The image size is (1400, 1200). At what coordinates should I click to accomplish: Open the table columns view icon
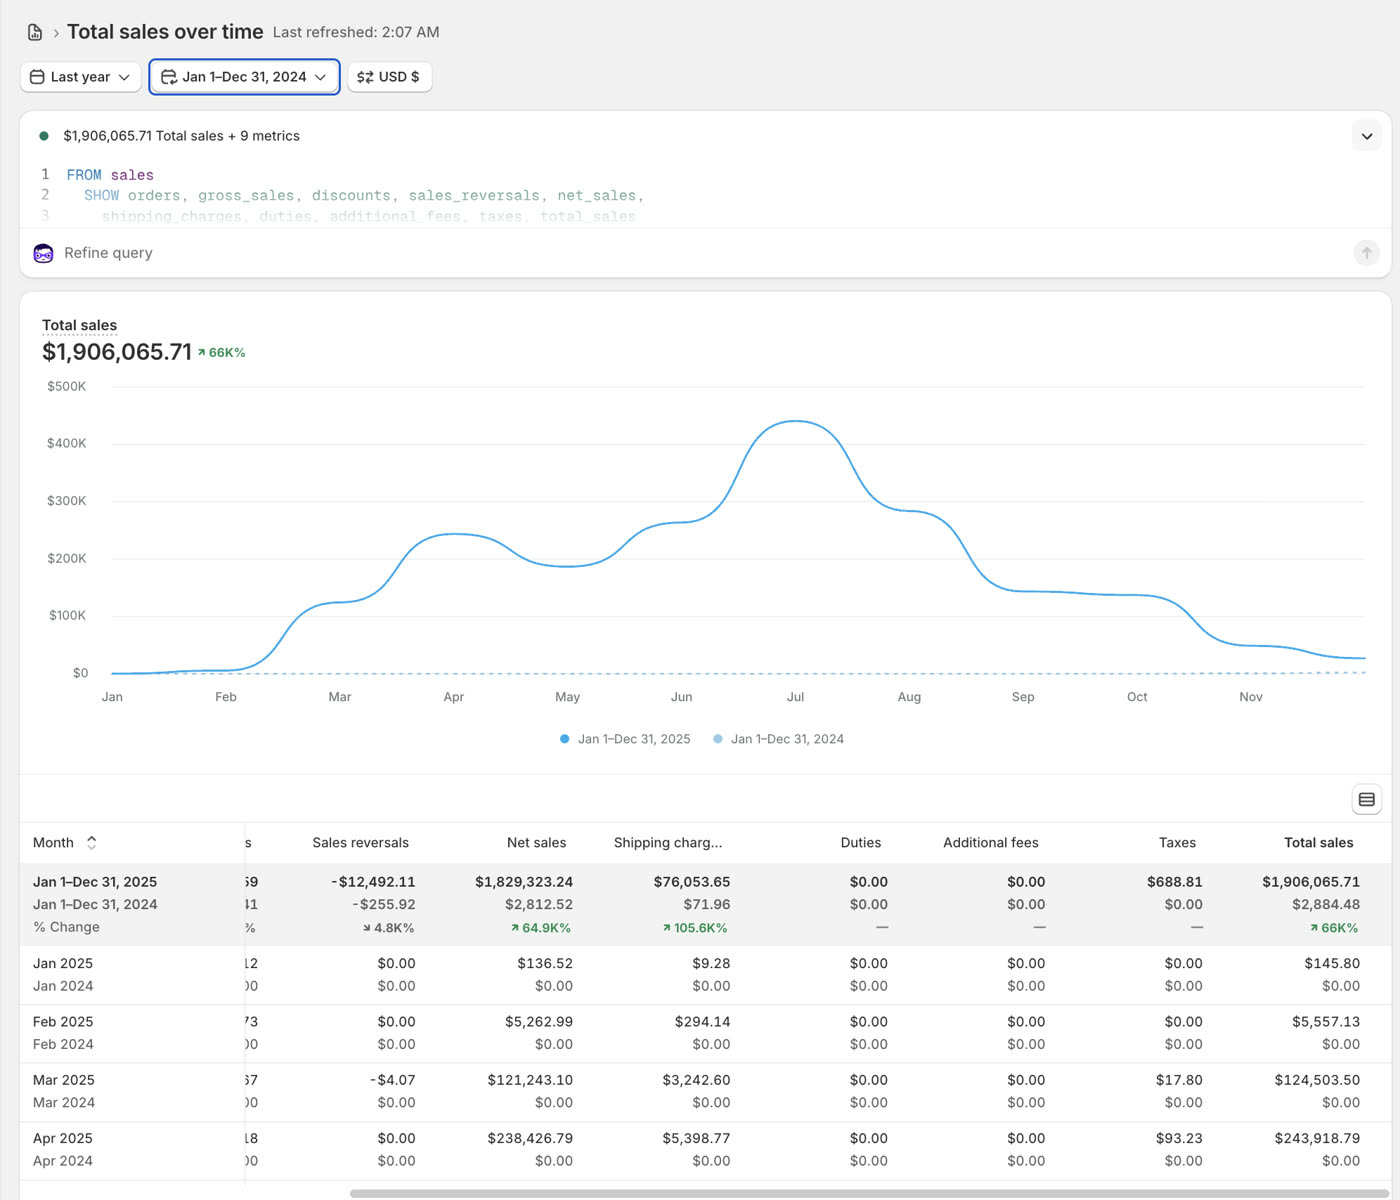pos(1367,799)
